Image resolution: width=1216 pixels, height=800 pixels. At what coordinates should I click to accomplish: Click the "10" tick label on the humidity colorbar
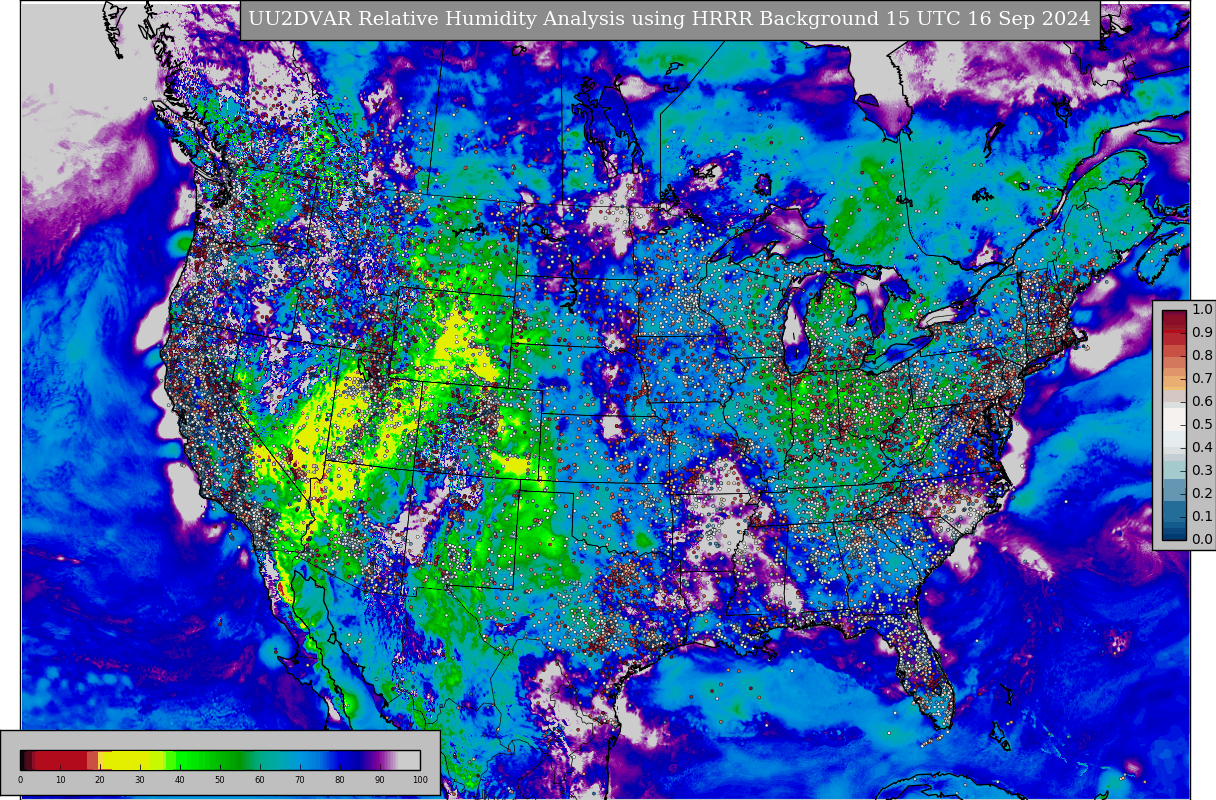pyautogui.click(x=60, y=780)
